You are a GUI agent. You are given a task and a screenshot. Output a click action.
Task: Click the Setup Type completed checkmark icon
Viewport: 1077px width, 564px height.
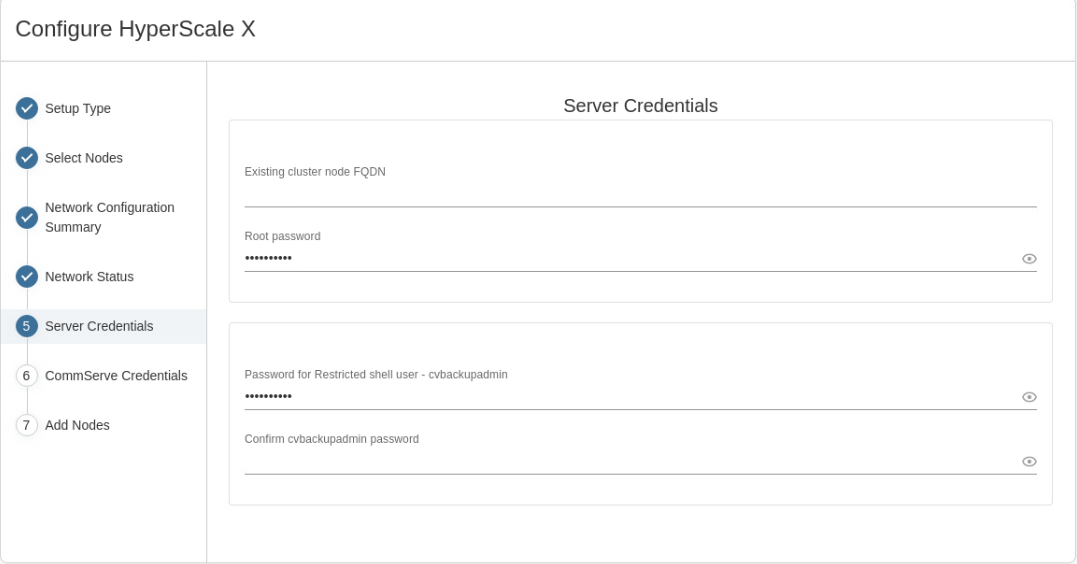pos(27,109)
